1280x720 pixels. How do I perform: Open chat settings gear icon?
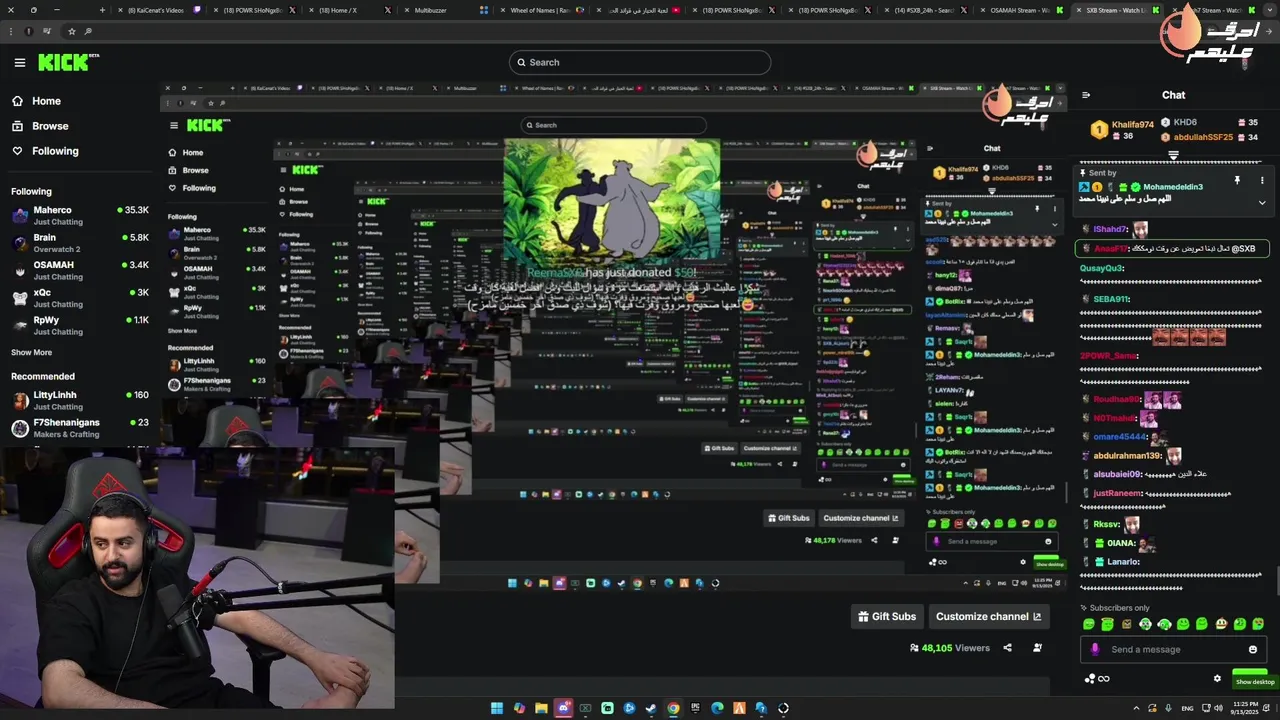(1217, 678)
